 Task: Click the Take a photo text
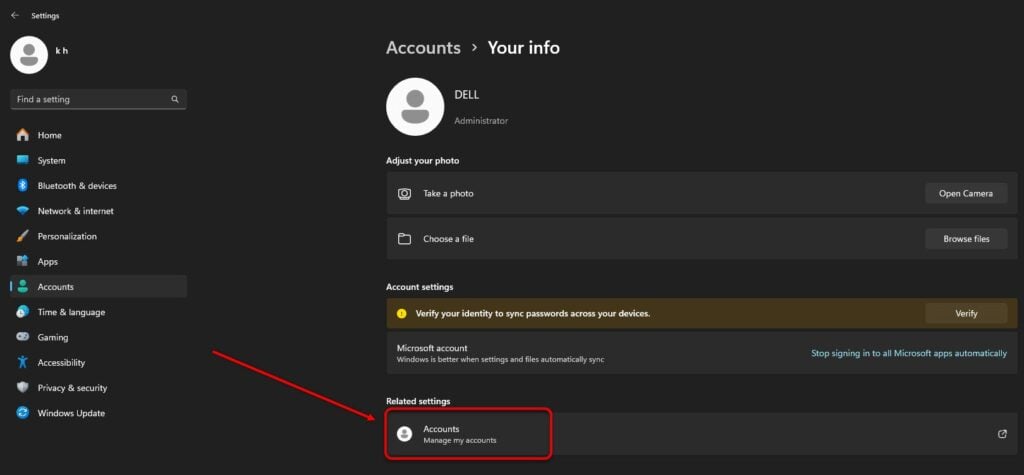click(449, 193)
